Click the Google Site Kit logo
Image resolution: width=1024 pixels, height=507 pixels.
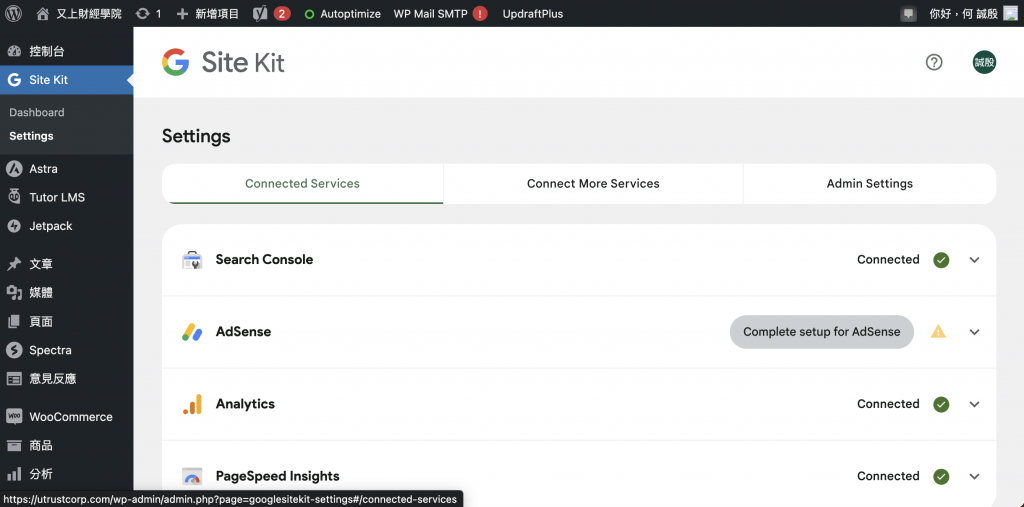point(223,62)
